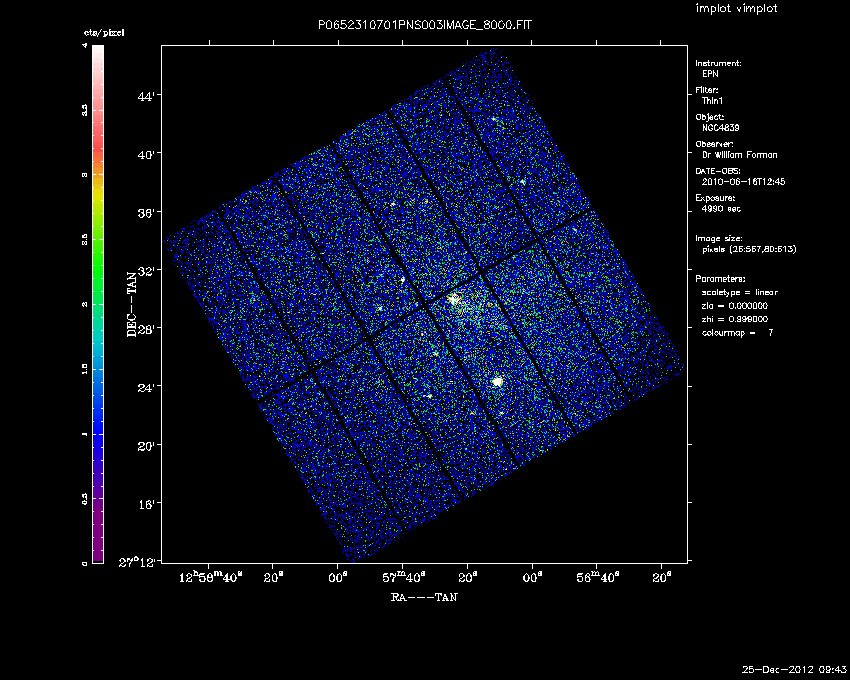The width and height of the screenshot is (850, 680).
Task: Click the timestamp 25-Dec-2012 09:43
Action: click(x=794, y=670)
